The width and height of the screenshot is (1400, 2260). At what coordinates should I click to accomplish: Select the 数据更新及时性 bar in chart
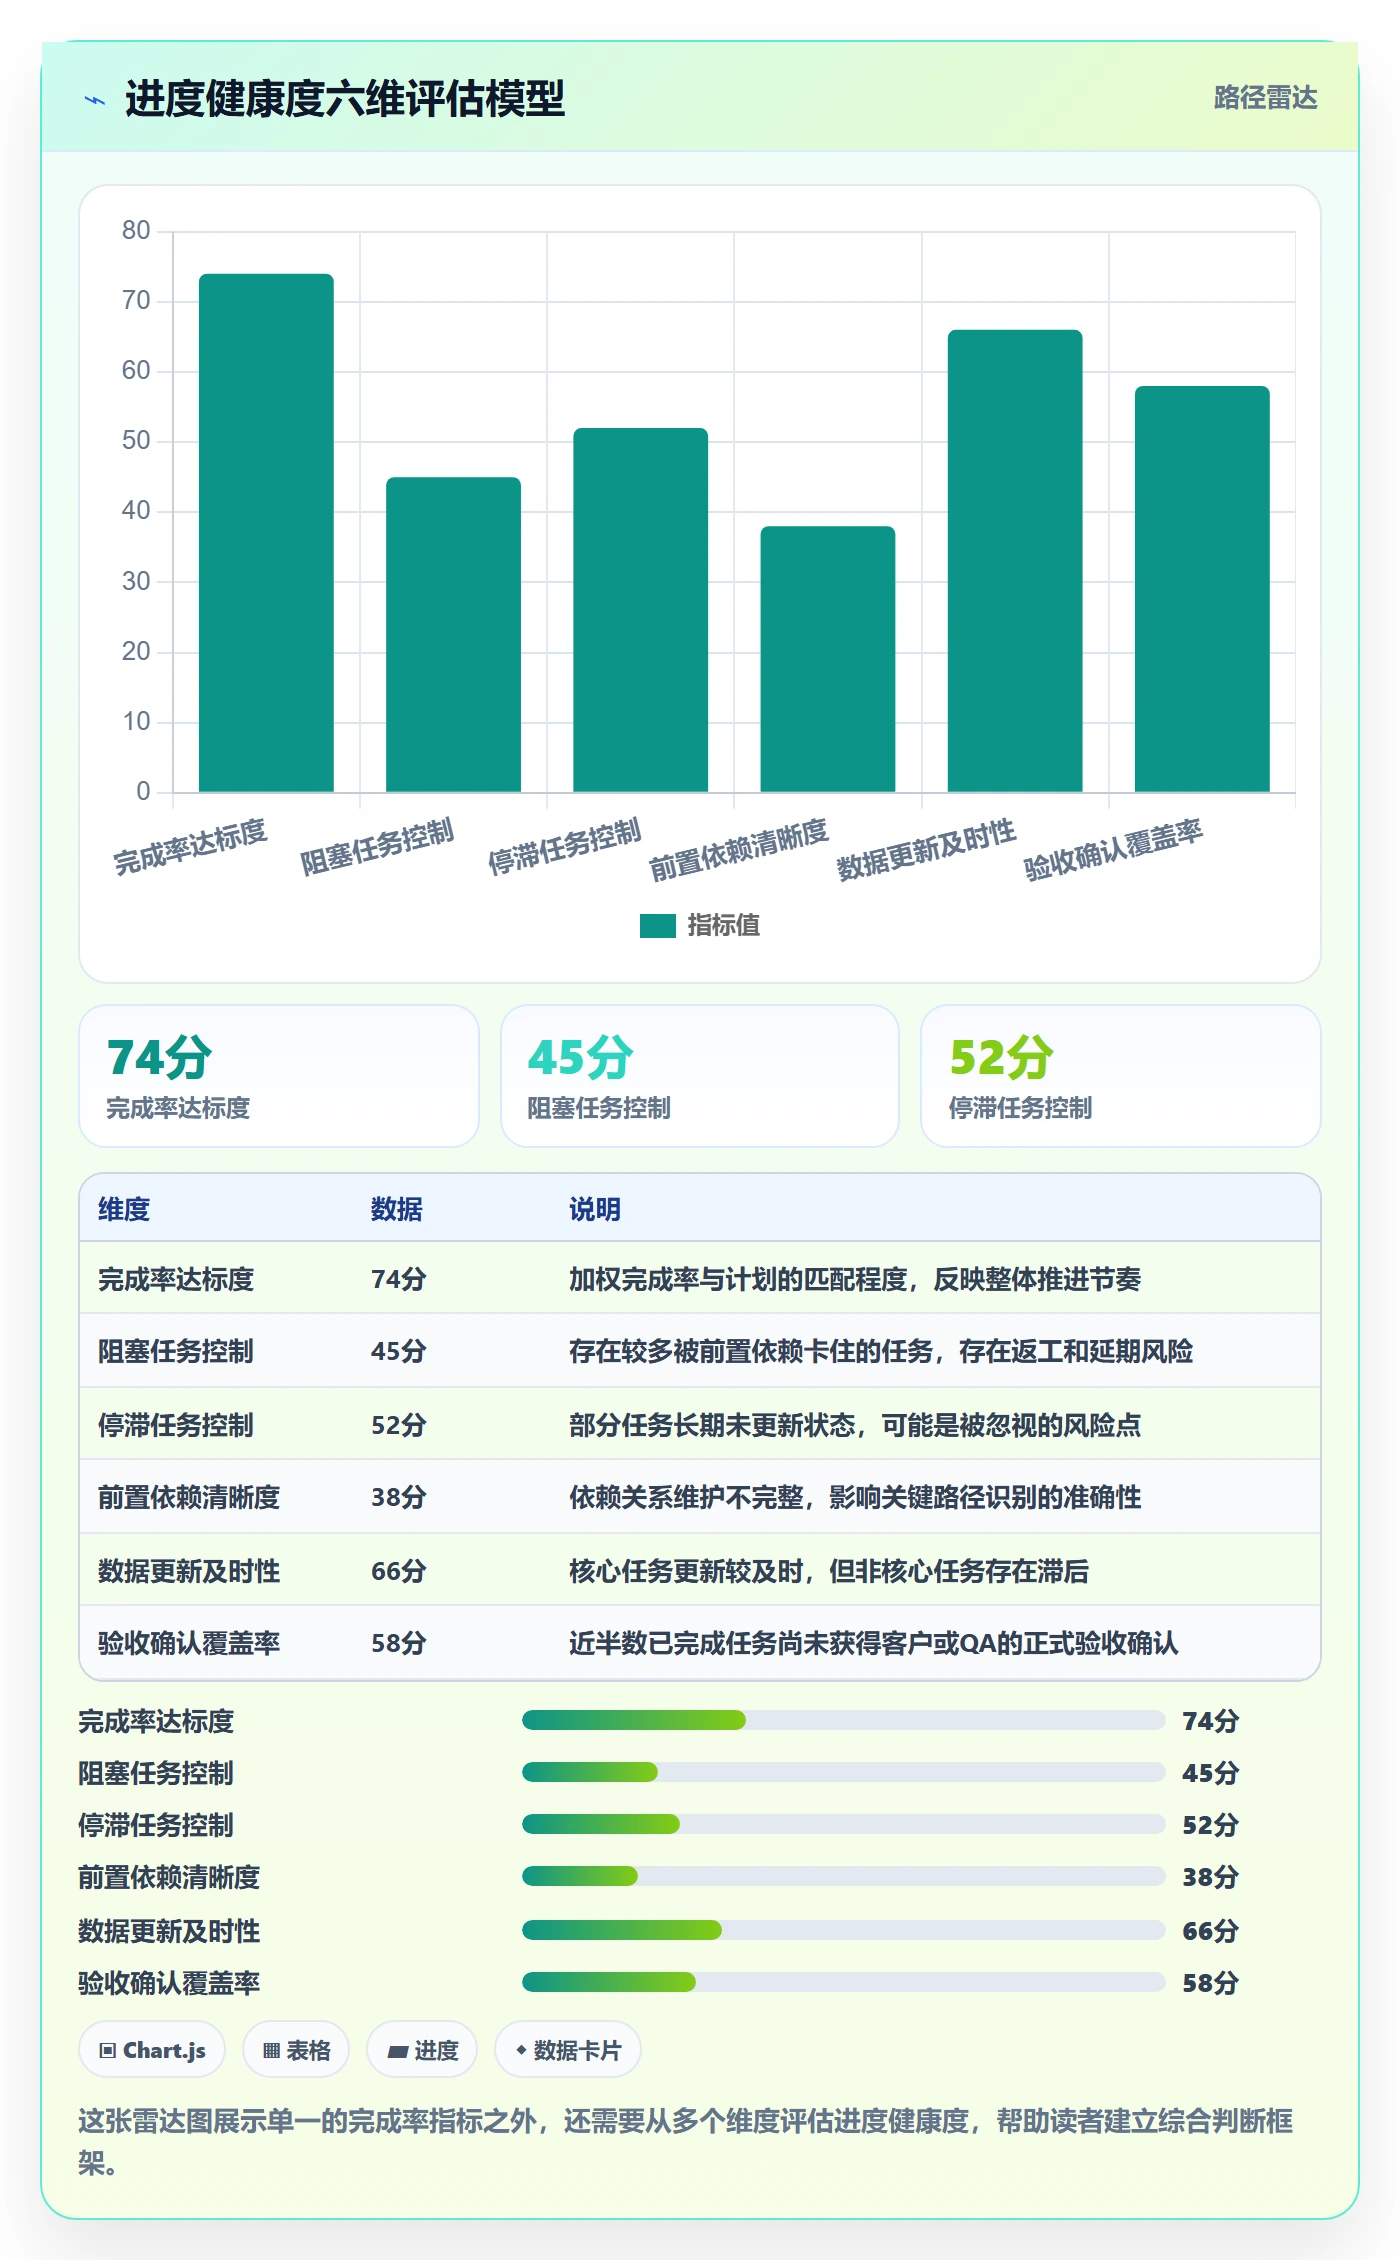[x=1015, y=561]
